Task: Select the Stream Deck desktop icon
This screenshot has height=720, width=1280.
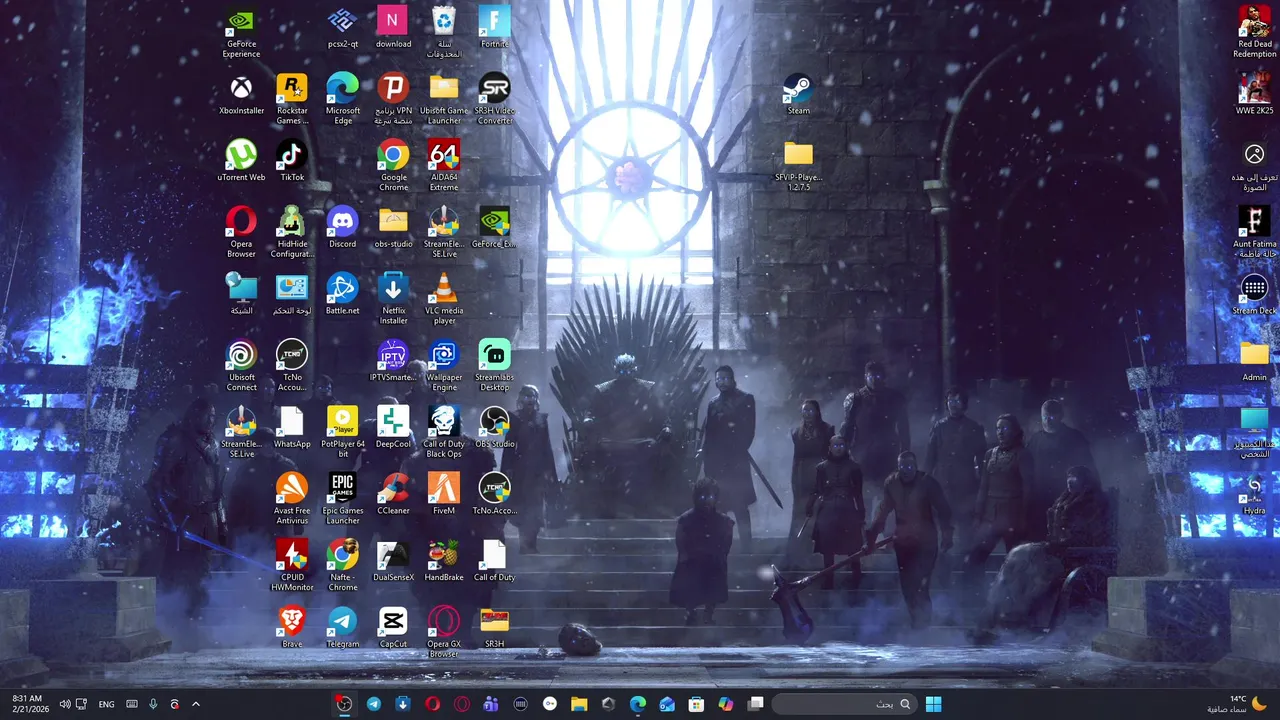Action: tap(1254, 295)
